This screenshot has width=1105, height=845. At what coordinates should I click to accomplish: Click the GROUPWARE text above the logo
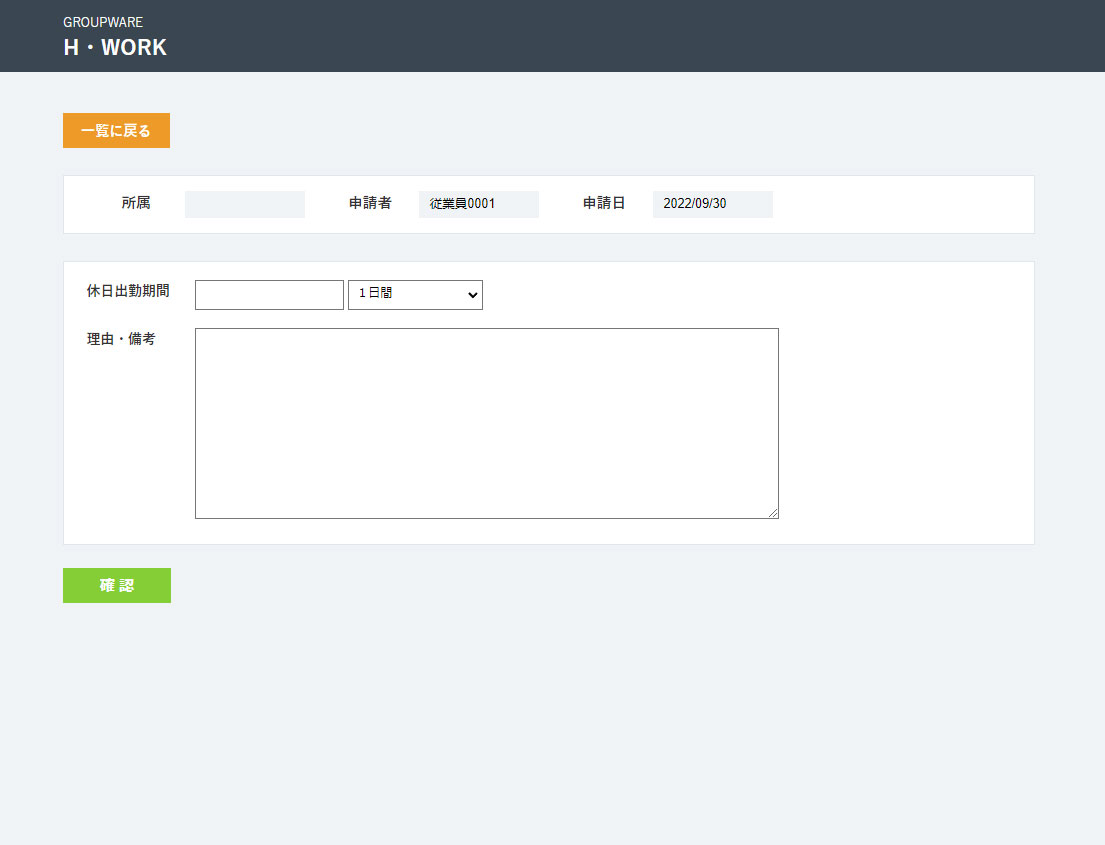[103, 22]
